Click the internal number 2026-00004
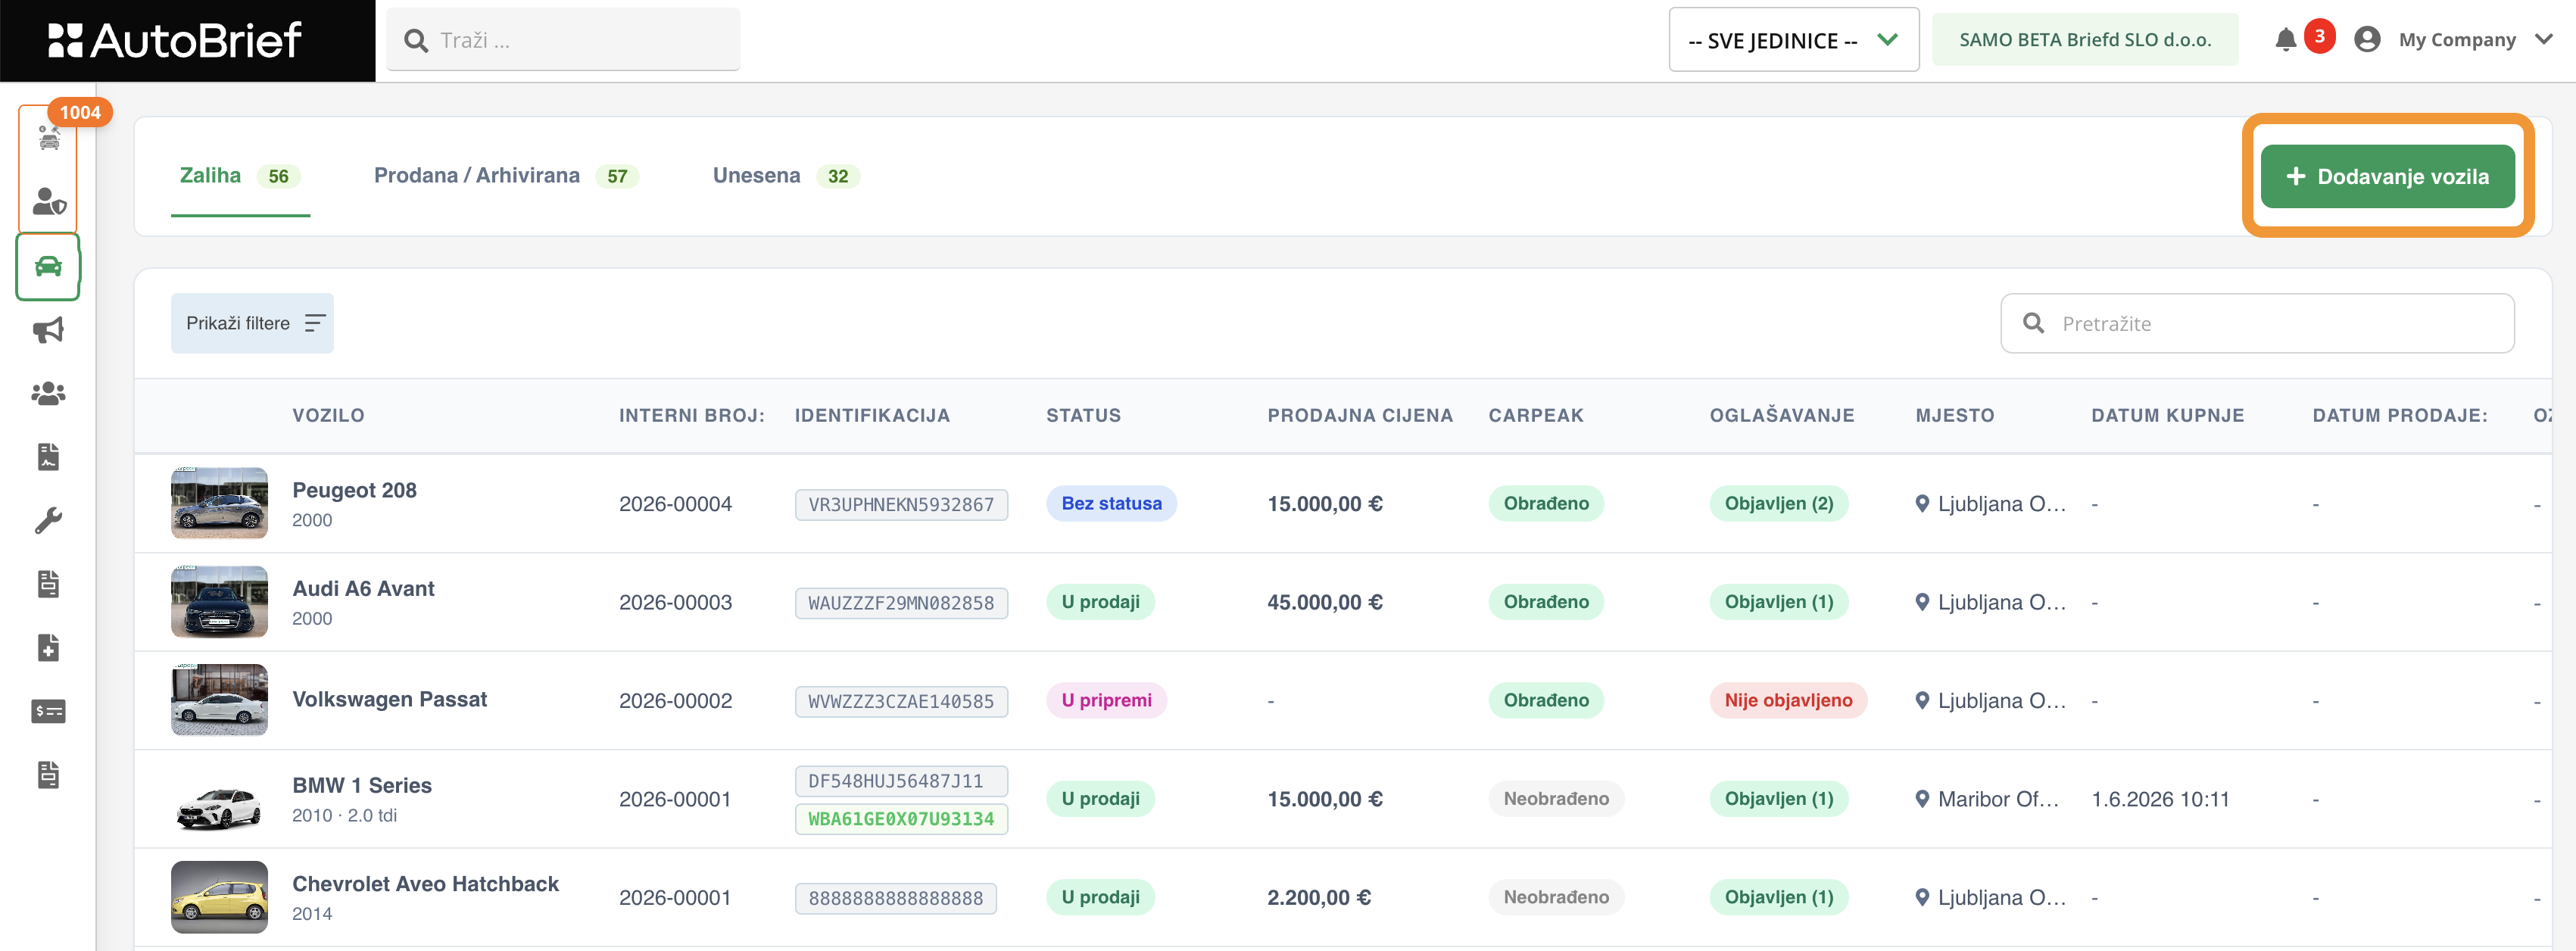This screenshot has height=951, width=2576. click(x=675, y=504)
